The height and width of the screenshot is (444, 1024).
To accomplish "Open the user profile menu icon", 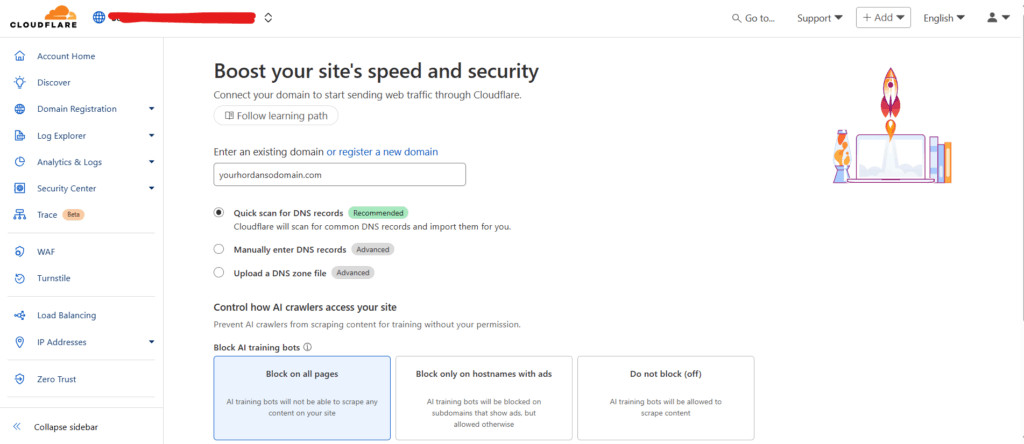I will 998,18.
